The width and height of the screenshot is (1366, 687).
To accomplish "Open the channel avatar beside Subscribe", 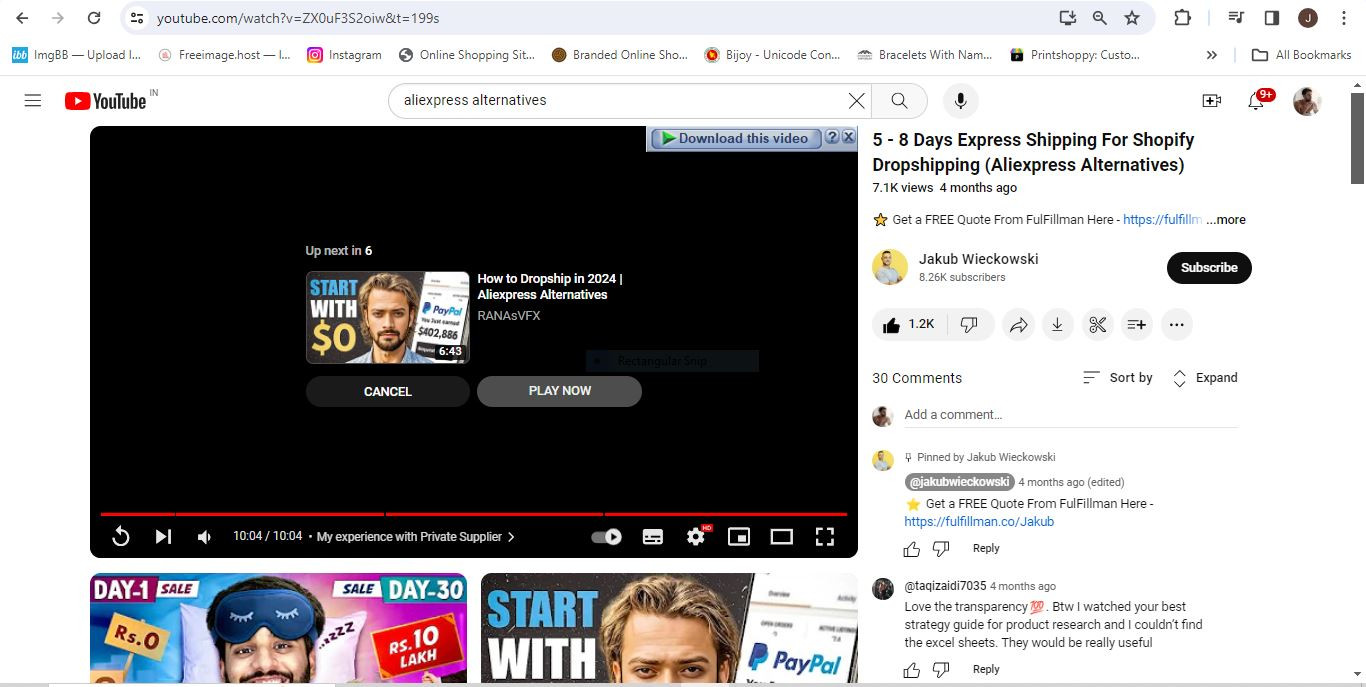I will coord(889,268).
